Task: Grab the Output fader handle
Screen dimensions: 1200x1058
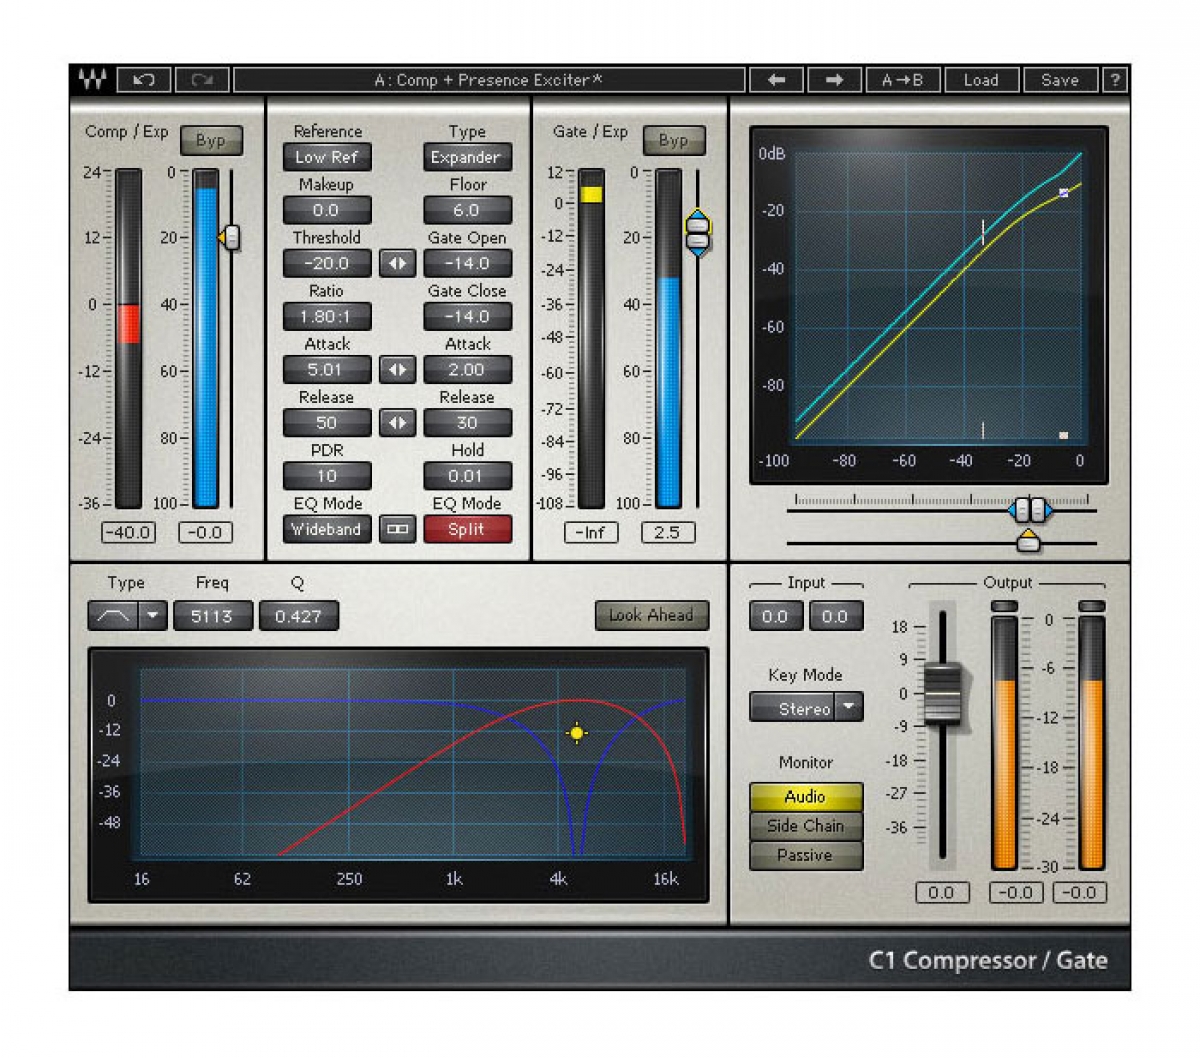Action: (x=942, y=693)
